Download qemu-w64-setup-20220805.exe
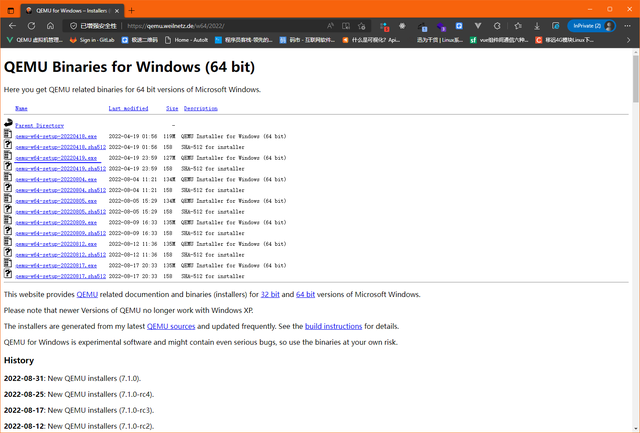Image resolution: width=640 pixels, height=433 pixels. pyautogui.click(x=56, y=201)
